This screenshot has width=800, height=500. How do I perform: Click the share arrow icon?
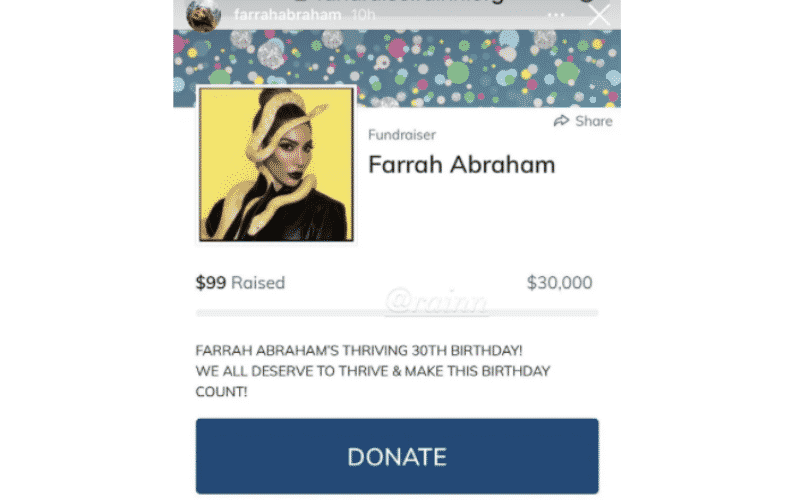pos(561,121)
